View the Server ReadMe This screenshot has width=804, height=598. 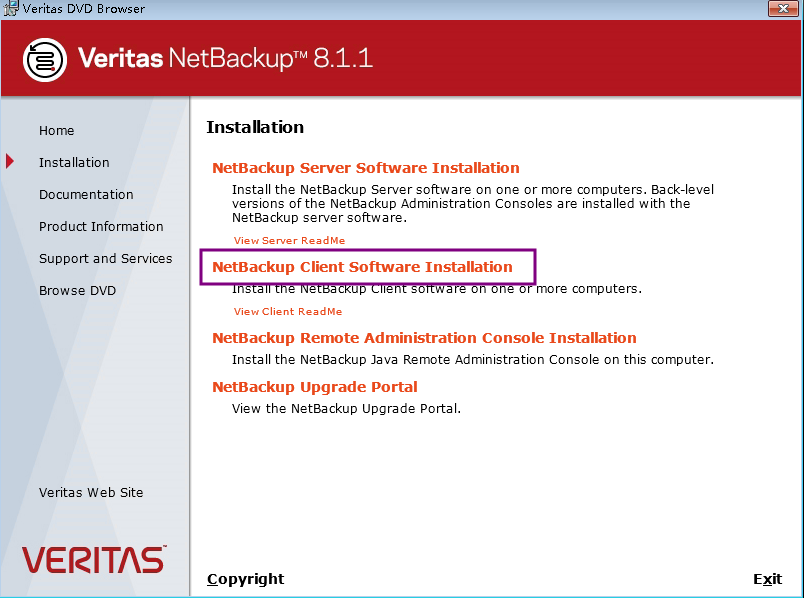tap(289, 240)
